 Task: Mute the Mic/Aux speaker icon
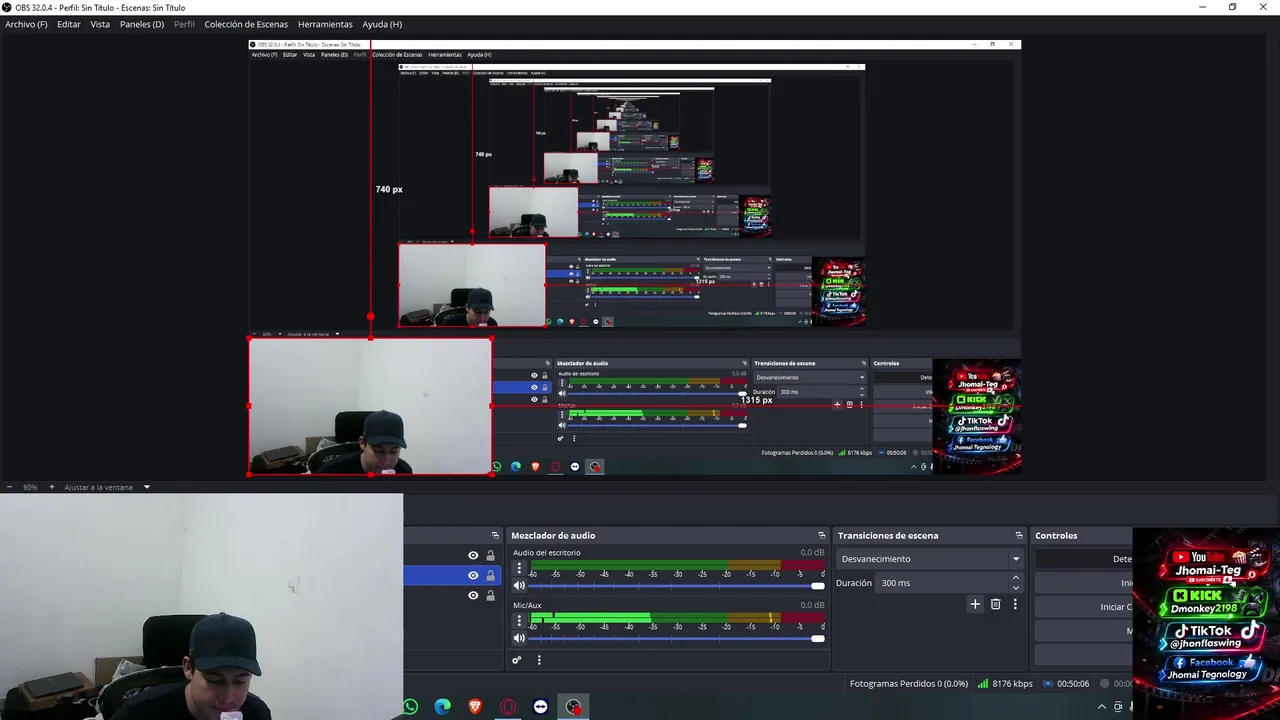(x=519, y=638)
